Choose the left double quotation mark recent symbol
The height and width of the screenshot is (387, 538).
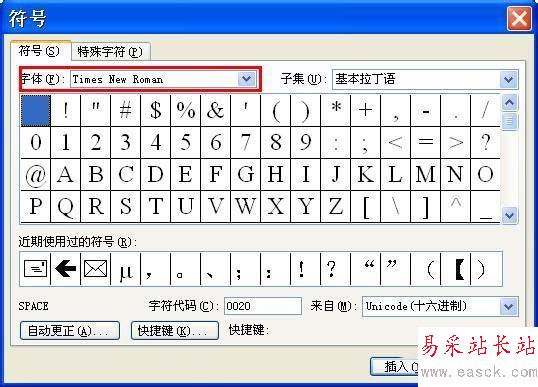[x=365, y=269]
